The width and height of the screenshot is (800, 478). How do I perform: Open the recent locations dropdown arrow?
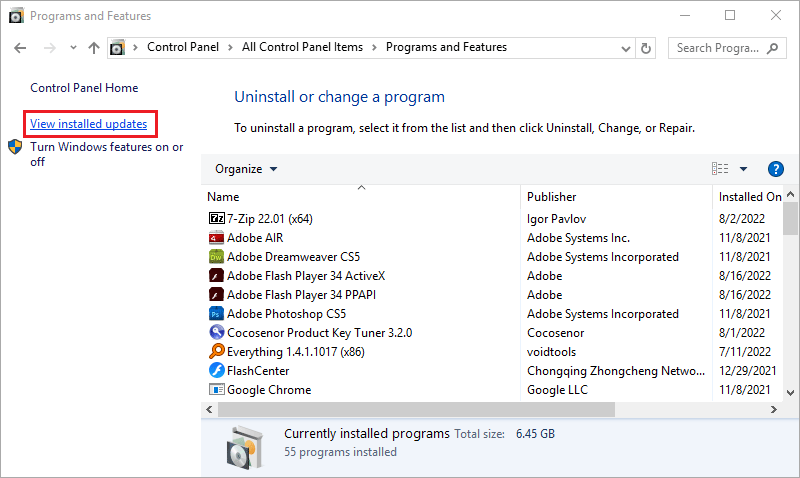(x=73, y=48)
